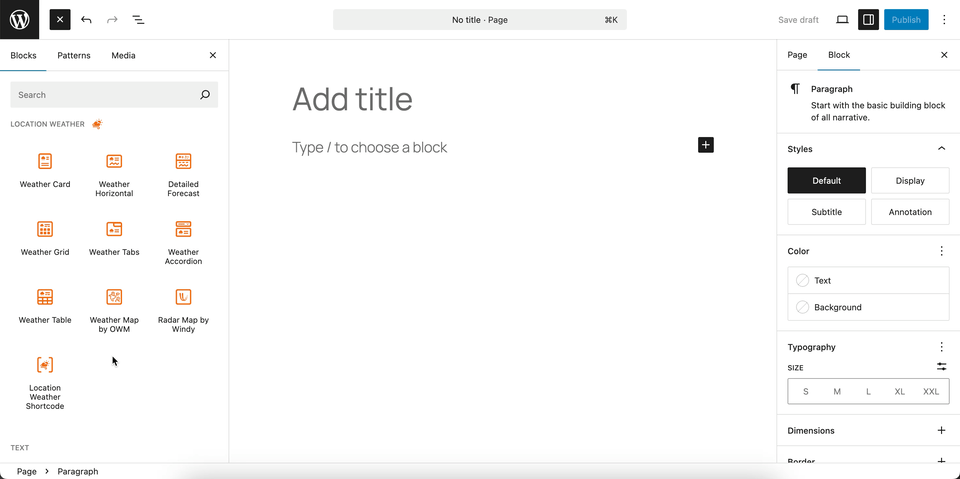Focus the block Search field
Viewport: 960px width, 479px height.
tap(107, 95)
